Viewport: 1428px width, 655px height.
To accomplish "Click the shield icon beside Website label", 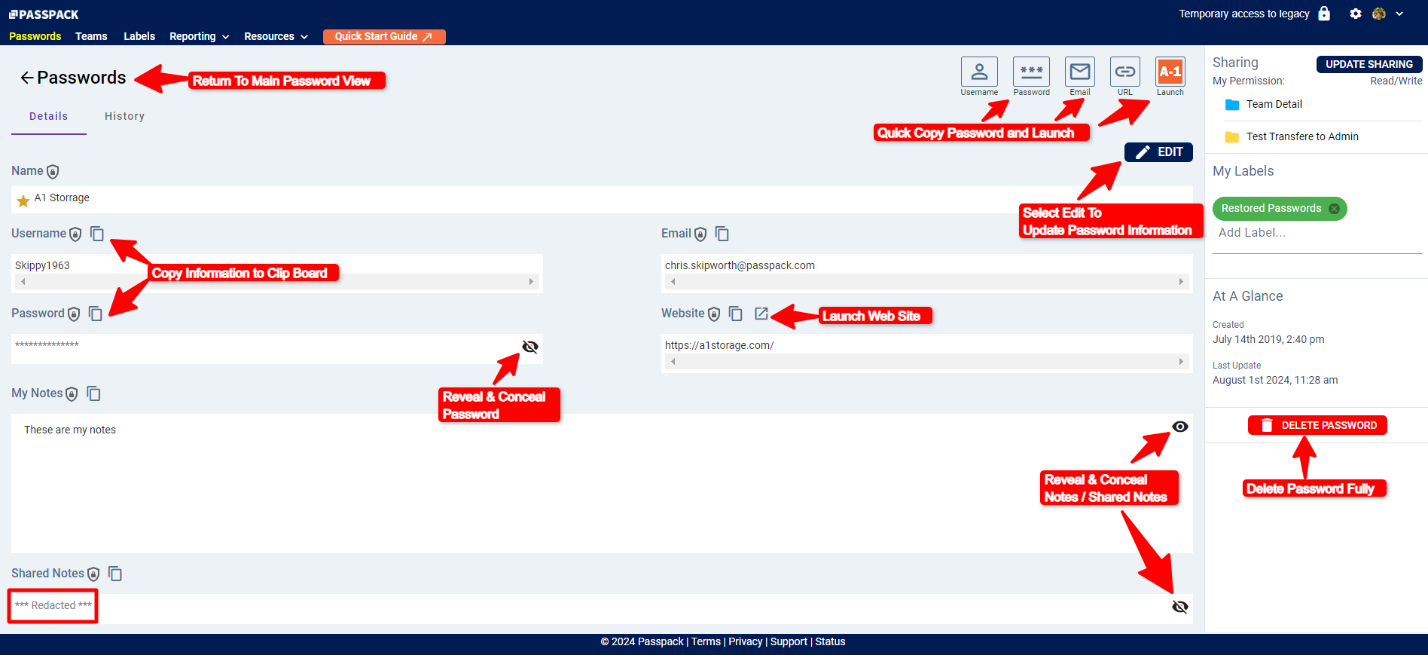I will point(714,314).
